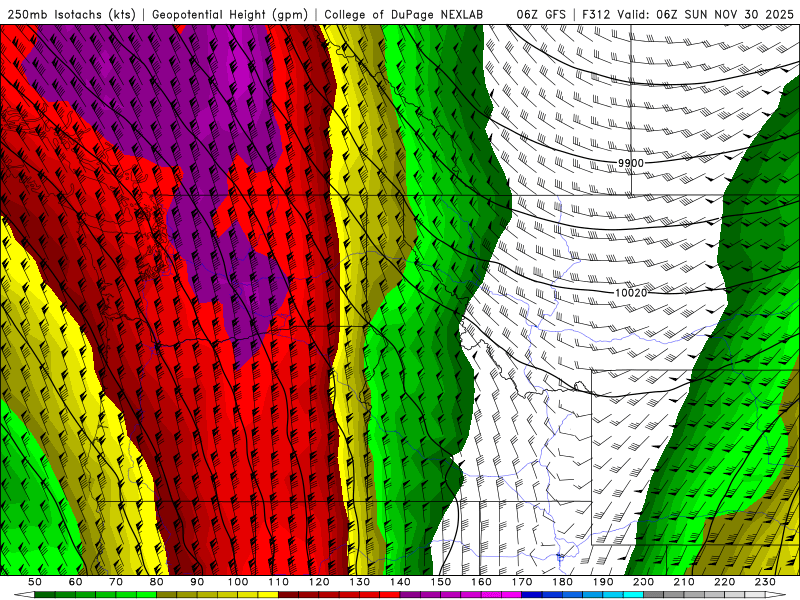Click the 80 value on color scale
This screenshot has width=800, height=600.
(x=156, y=582)
